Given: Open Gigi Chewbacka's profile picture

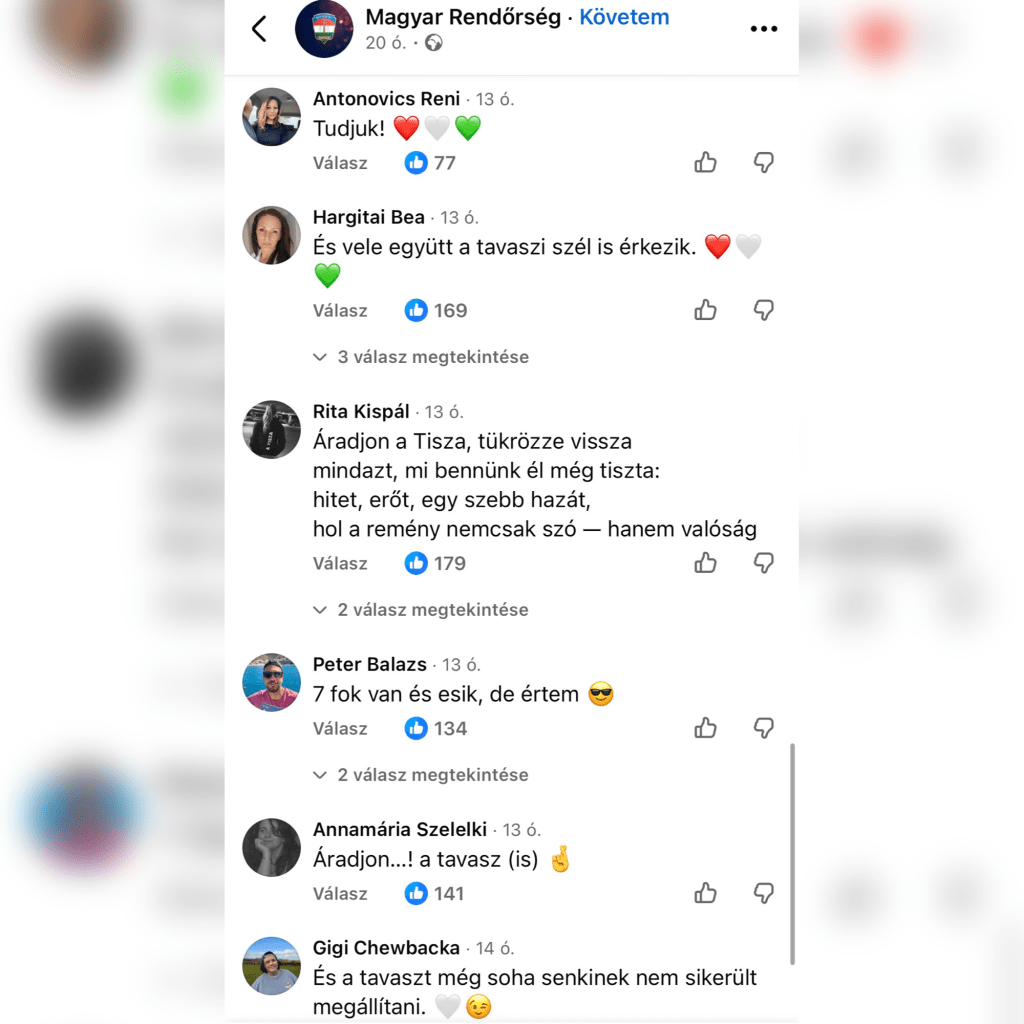Looking at the screenshot, I should (272, 966).
